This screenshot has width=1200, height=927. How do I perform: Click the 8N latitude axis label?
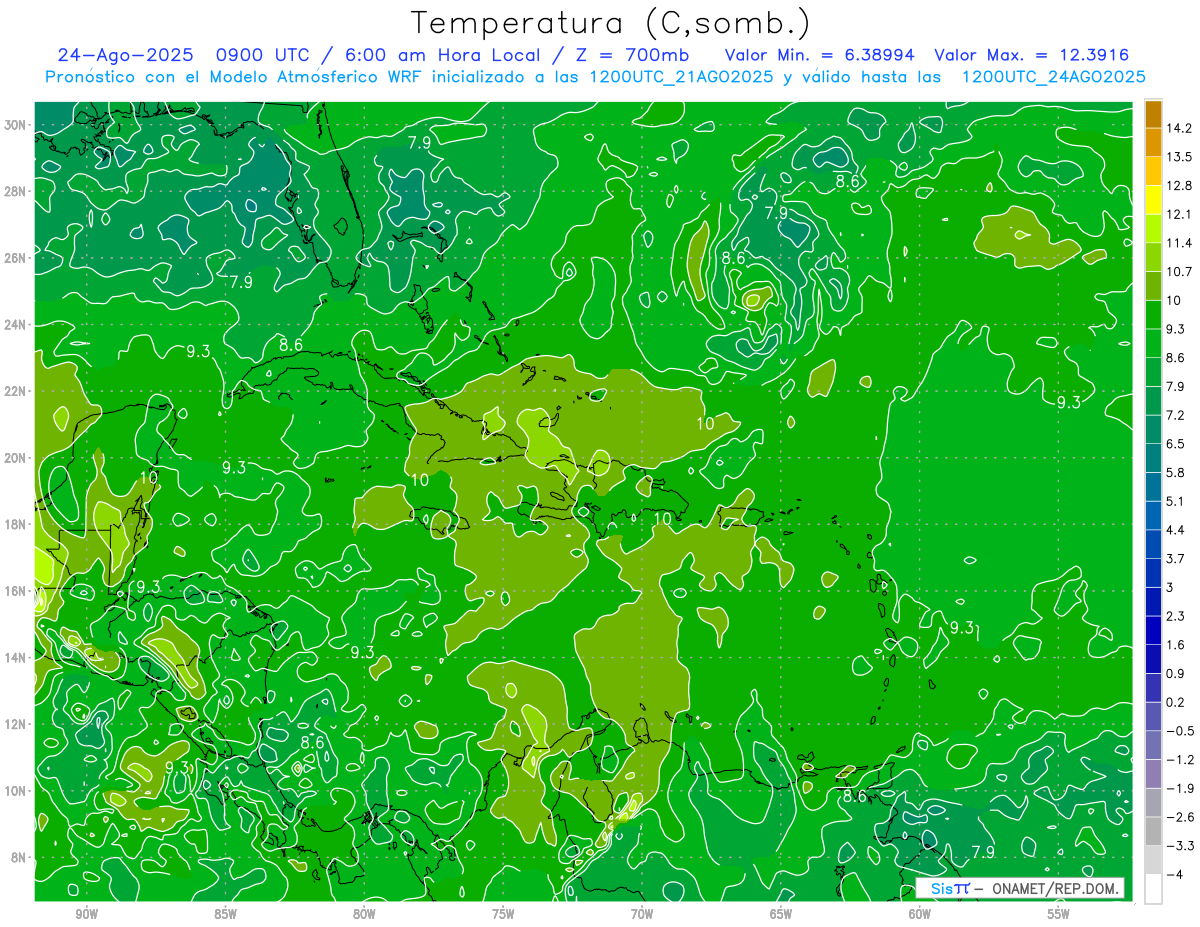pyautogui.click(x=19, y=857)
